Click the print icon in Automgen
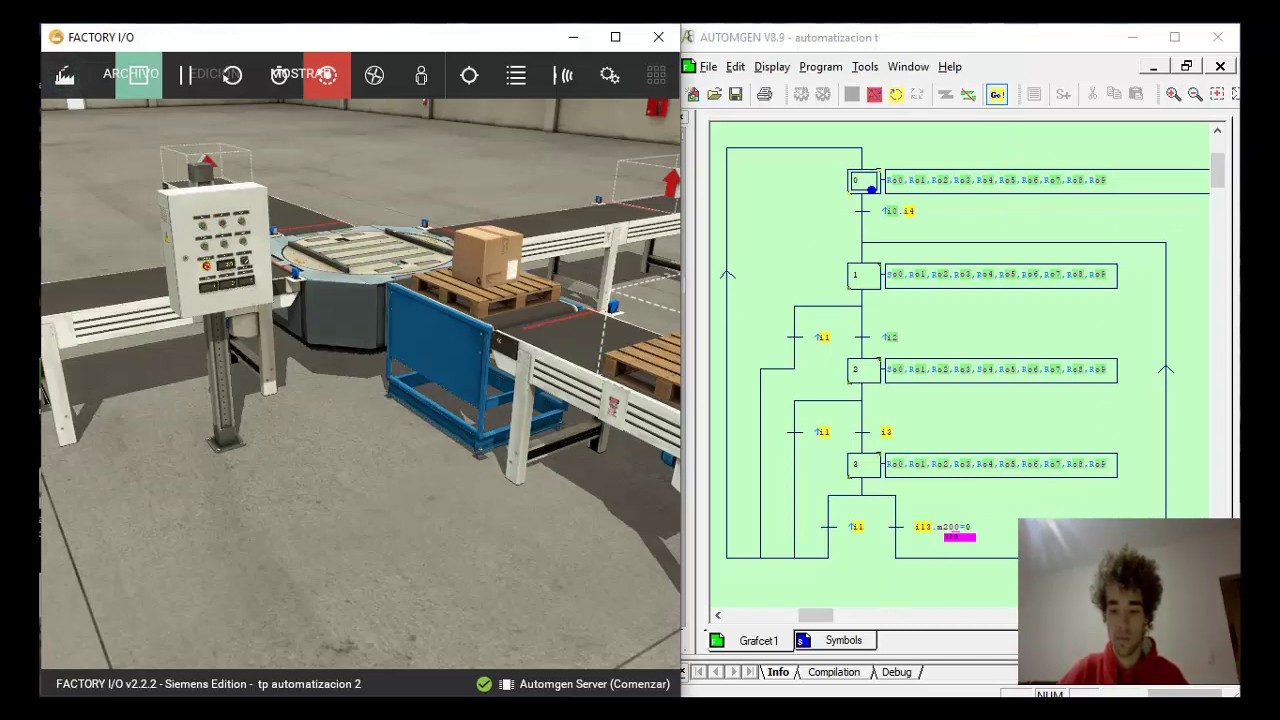The height and width of the screenshot is (720, 1280). coord(765,94)
